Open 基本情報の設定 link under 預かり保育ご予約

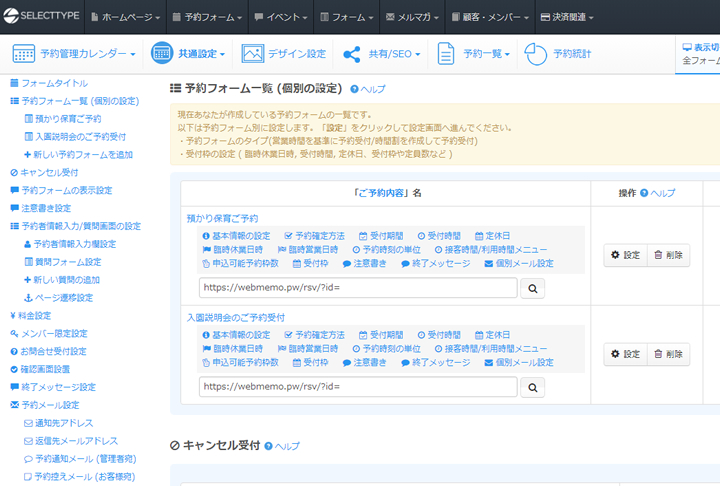coord(236,236)
